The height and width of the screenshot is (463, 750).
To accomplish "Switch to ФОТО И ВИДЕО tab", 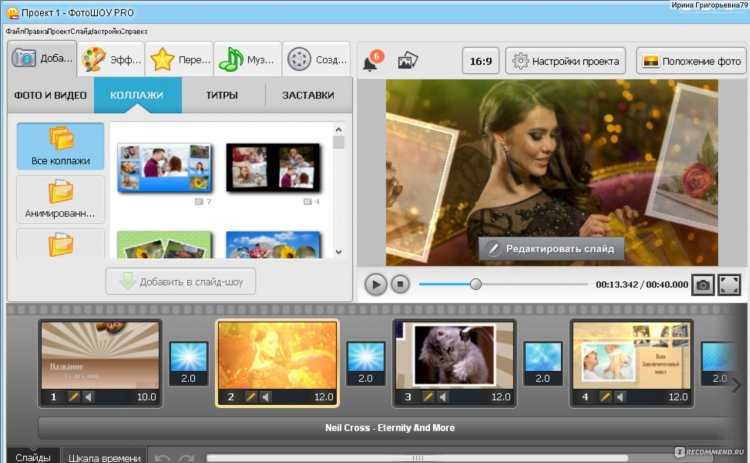I will (x=50, y=95).
